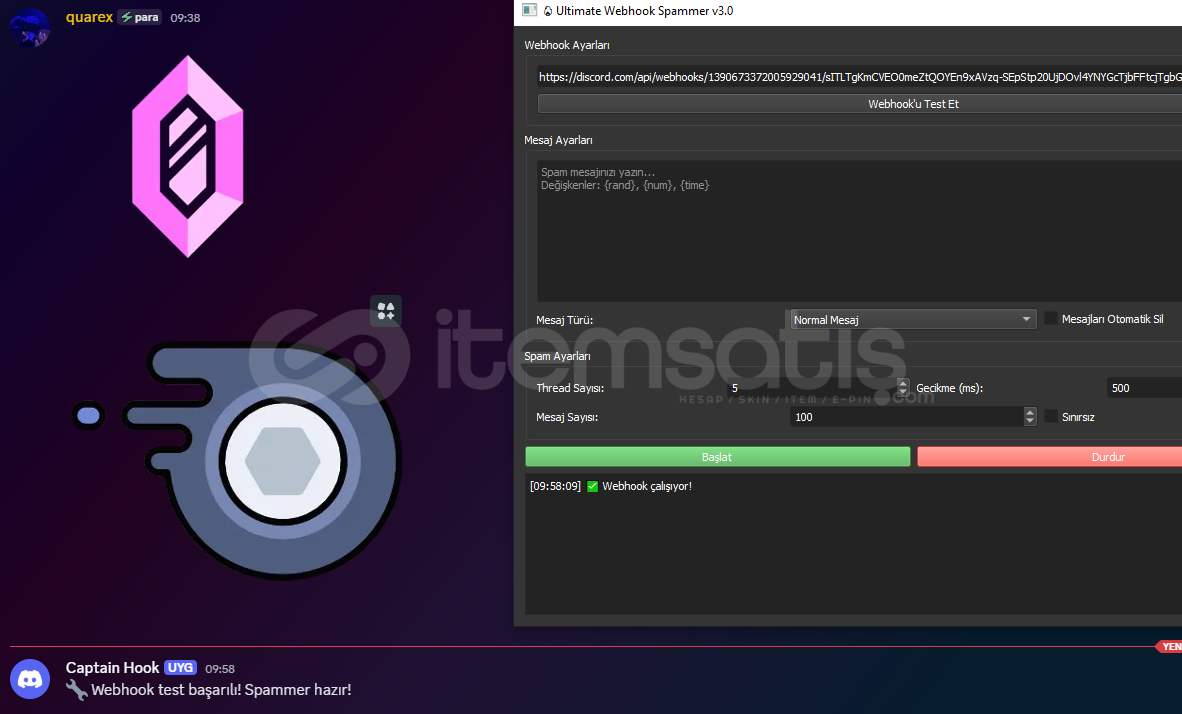Click the "Webhook Ayarları" section label
This screenshot has height=714, width=1182.
click(567, 45)
